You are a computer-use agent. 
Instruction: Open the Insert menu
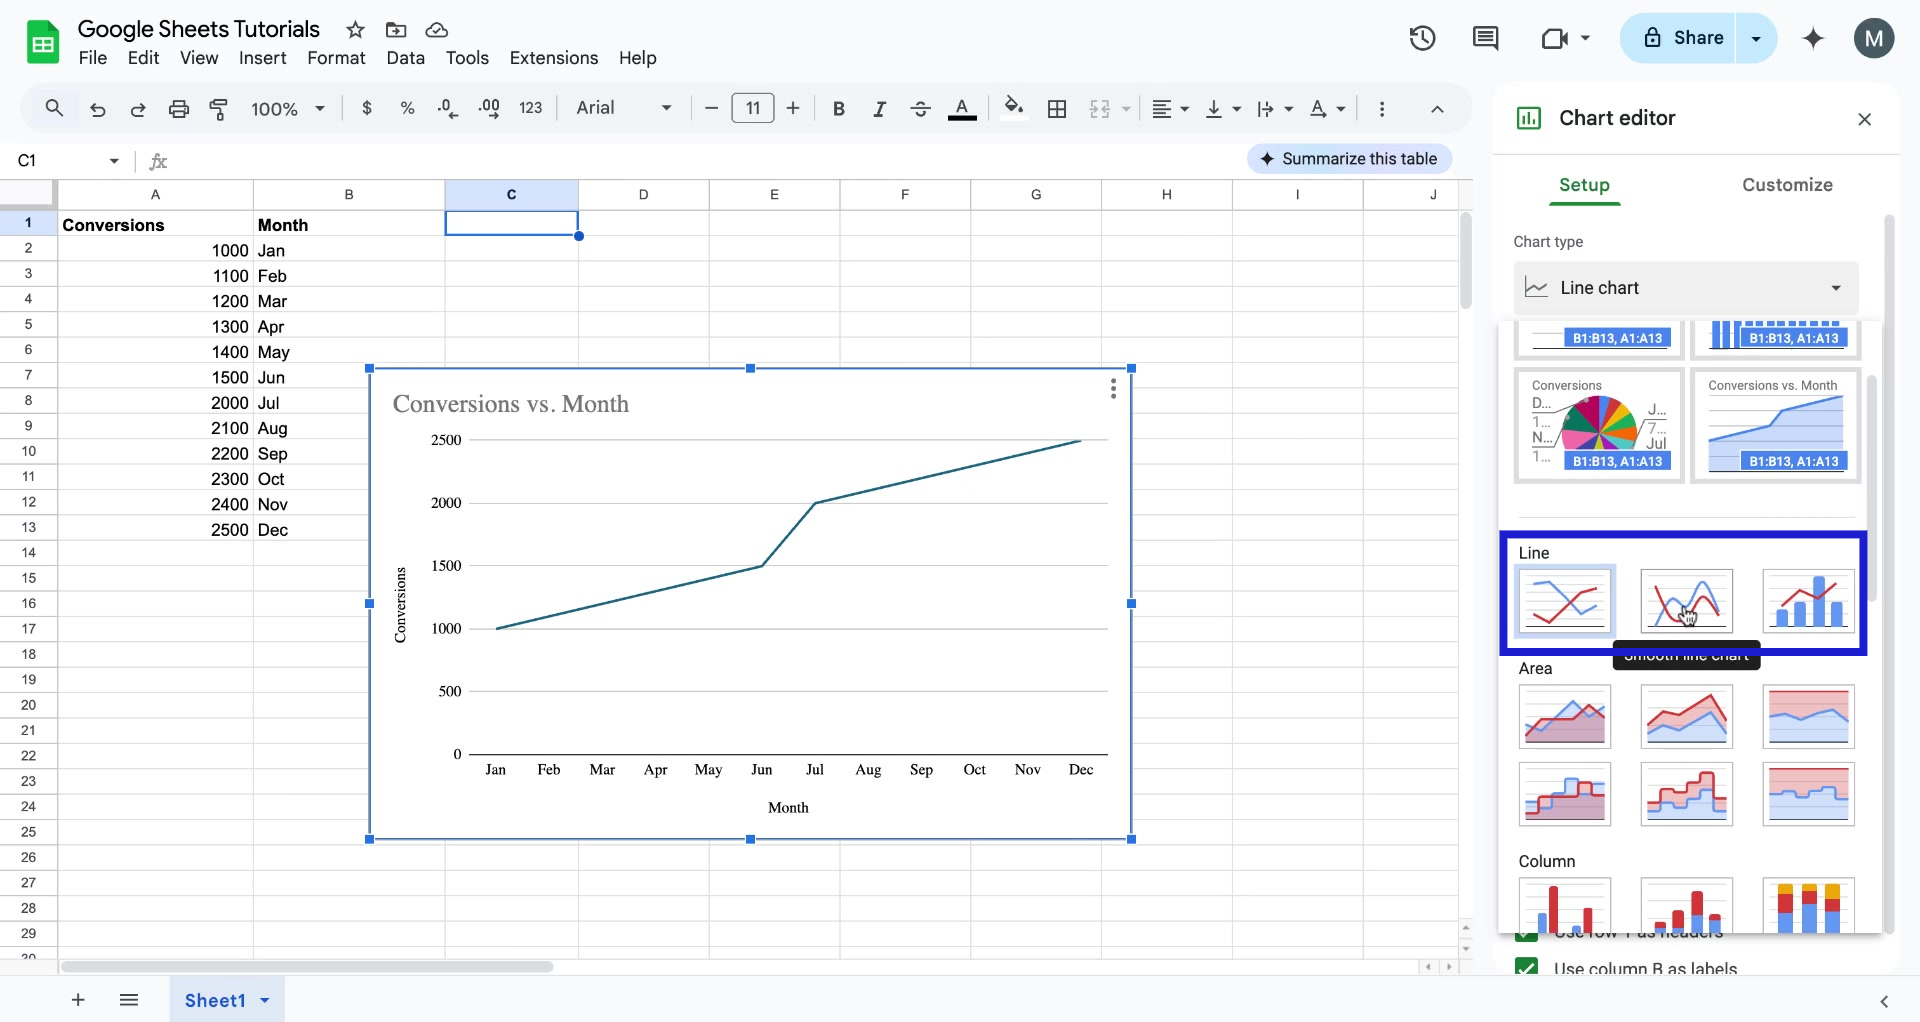[x=262, y=58]
